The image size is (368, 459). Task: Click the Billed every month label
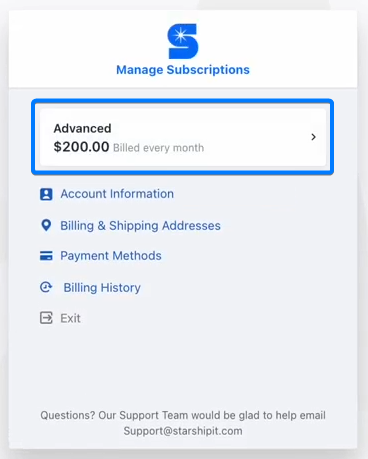point(159,148)
